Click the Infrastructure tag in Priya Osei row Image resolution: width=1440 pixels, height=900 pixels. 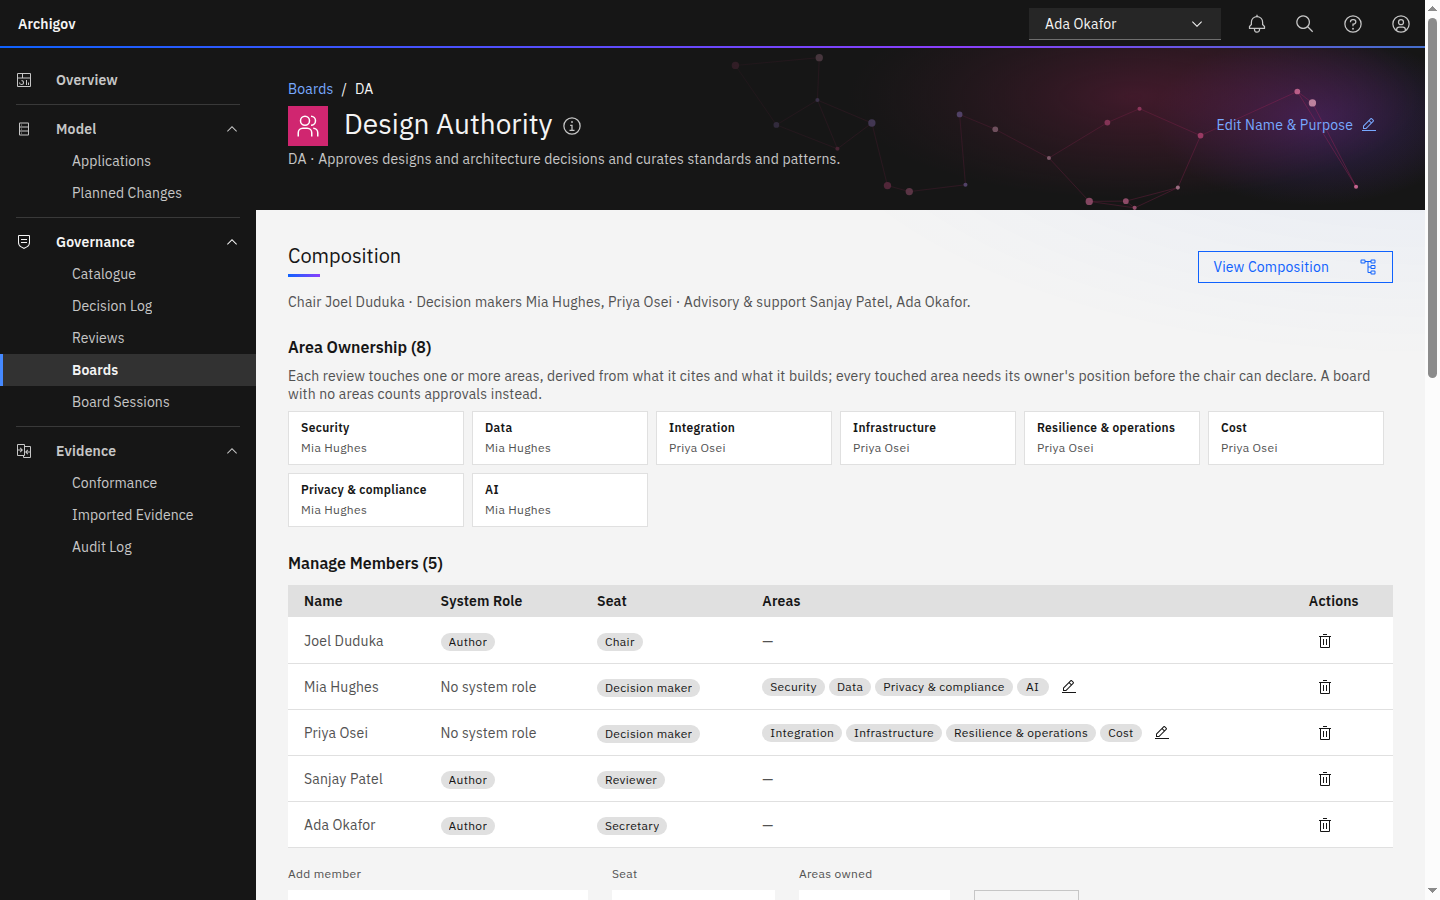(x=894, y=733)
